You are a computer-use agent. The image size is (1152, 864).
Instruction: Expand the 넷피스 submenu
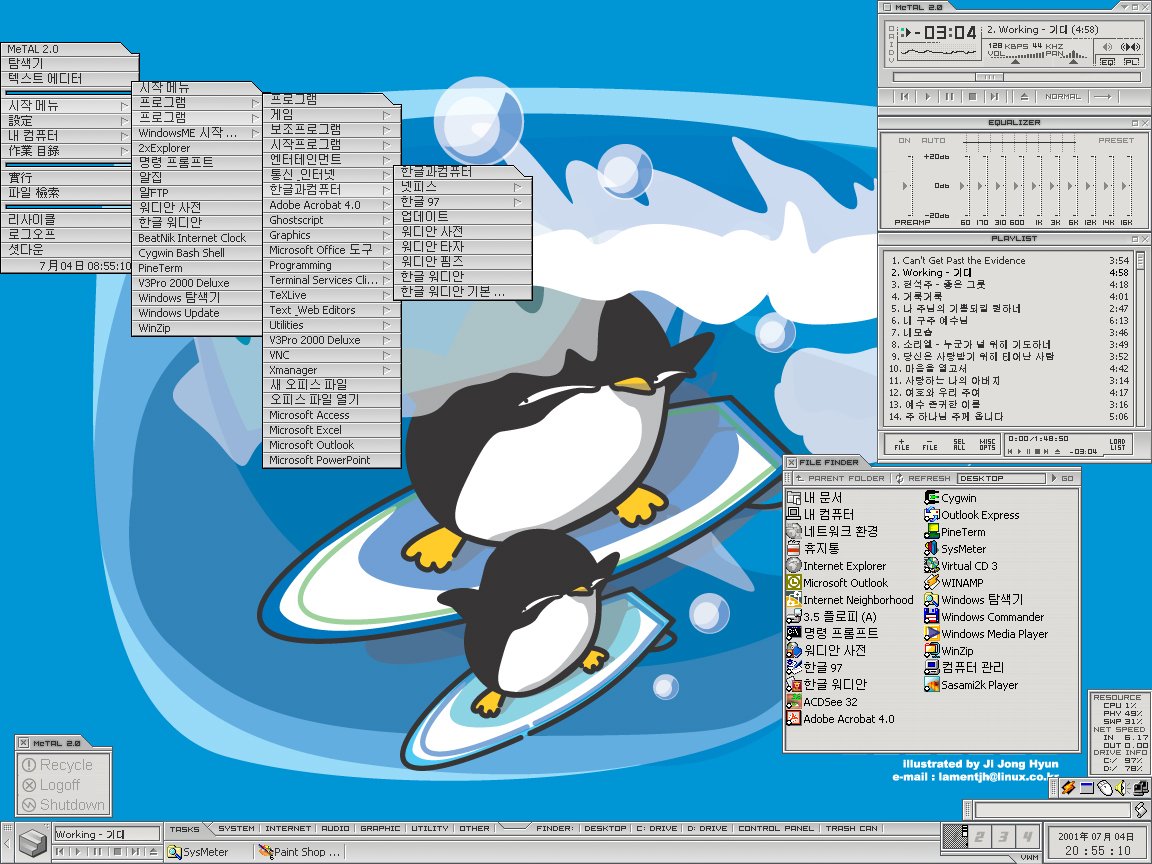(462, 187)
